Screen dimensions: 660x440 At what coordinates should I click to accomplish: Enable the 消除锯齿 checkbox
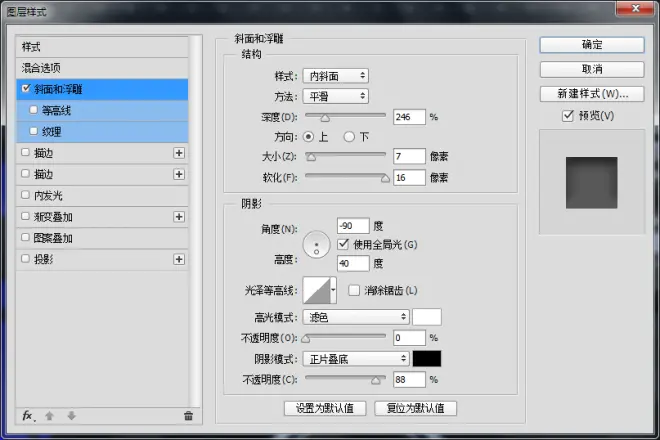tap(354, 290)
